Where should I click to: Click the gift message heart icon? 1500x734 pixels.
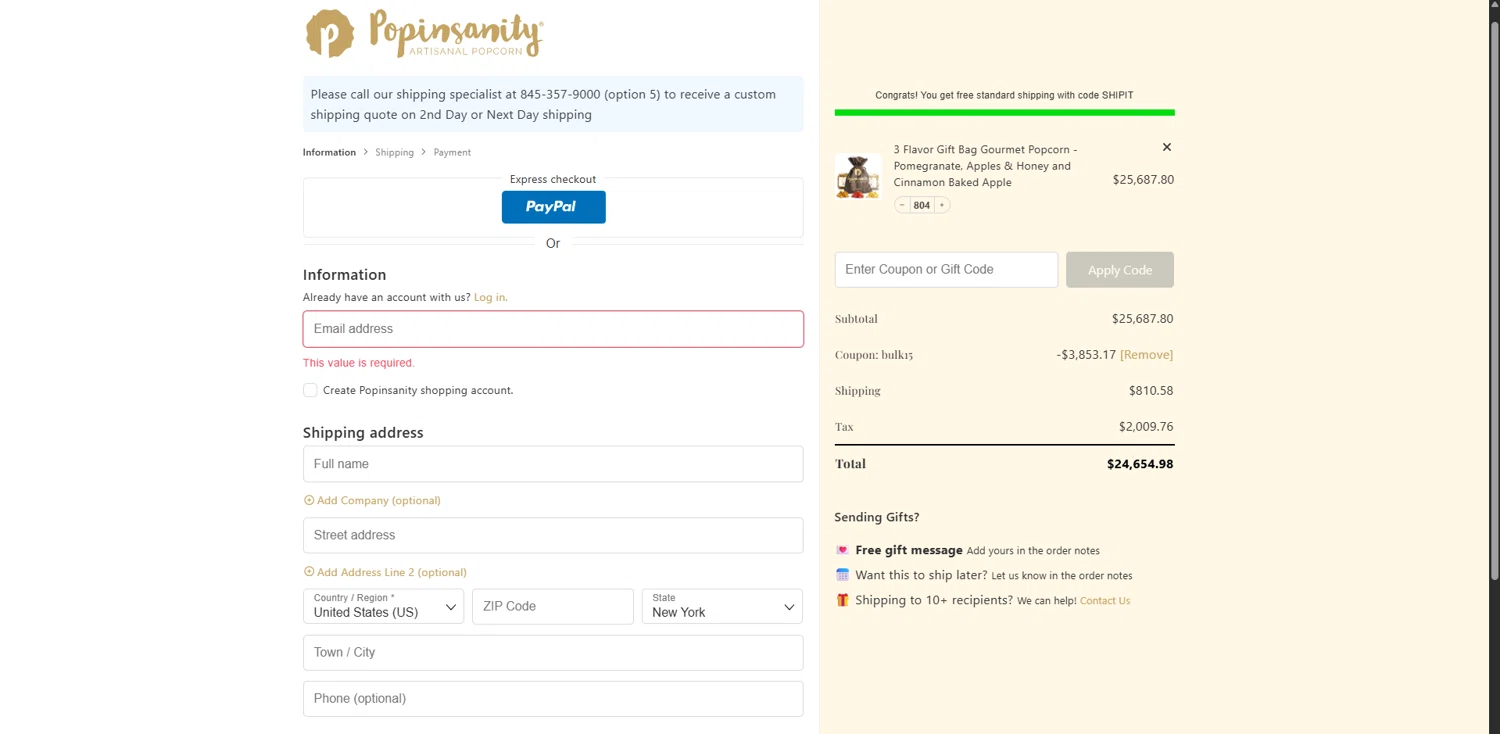pos(842,550)
